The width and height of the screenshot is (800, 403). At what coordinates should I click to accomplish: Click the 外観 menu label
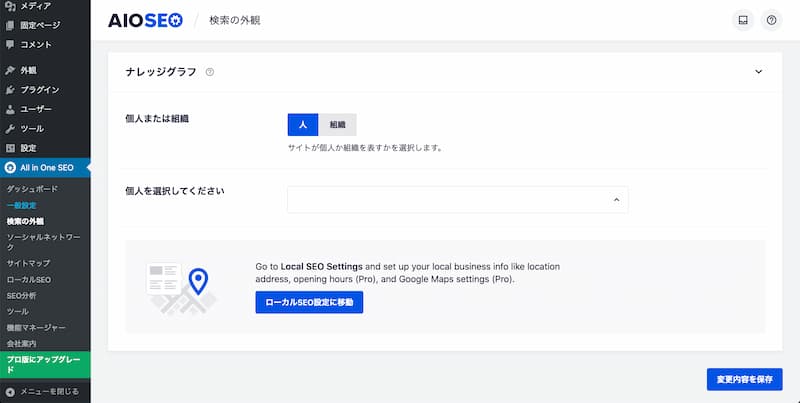tap(29, 70)
